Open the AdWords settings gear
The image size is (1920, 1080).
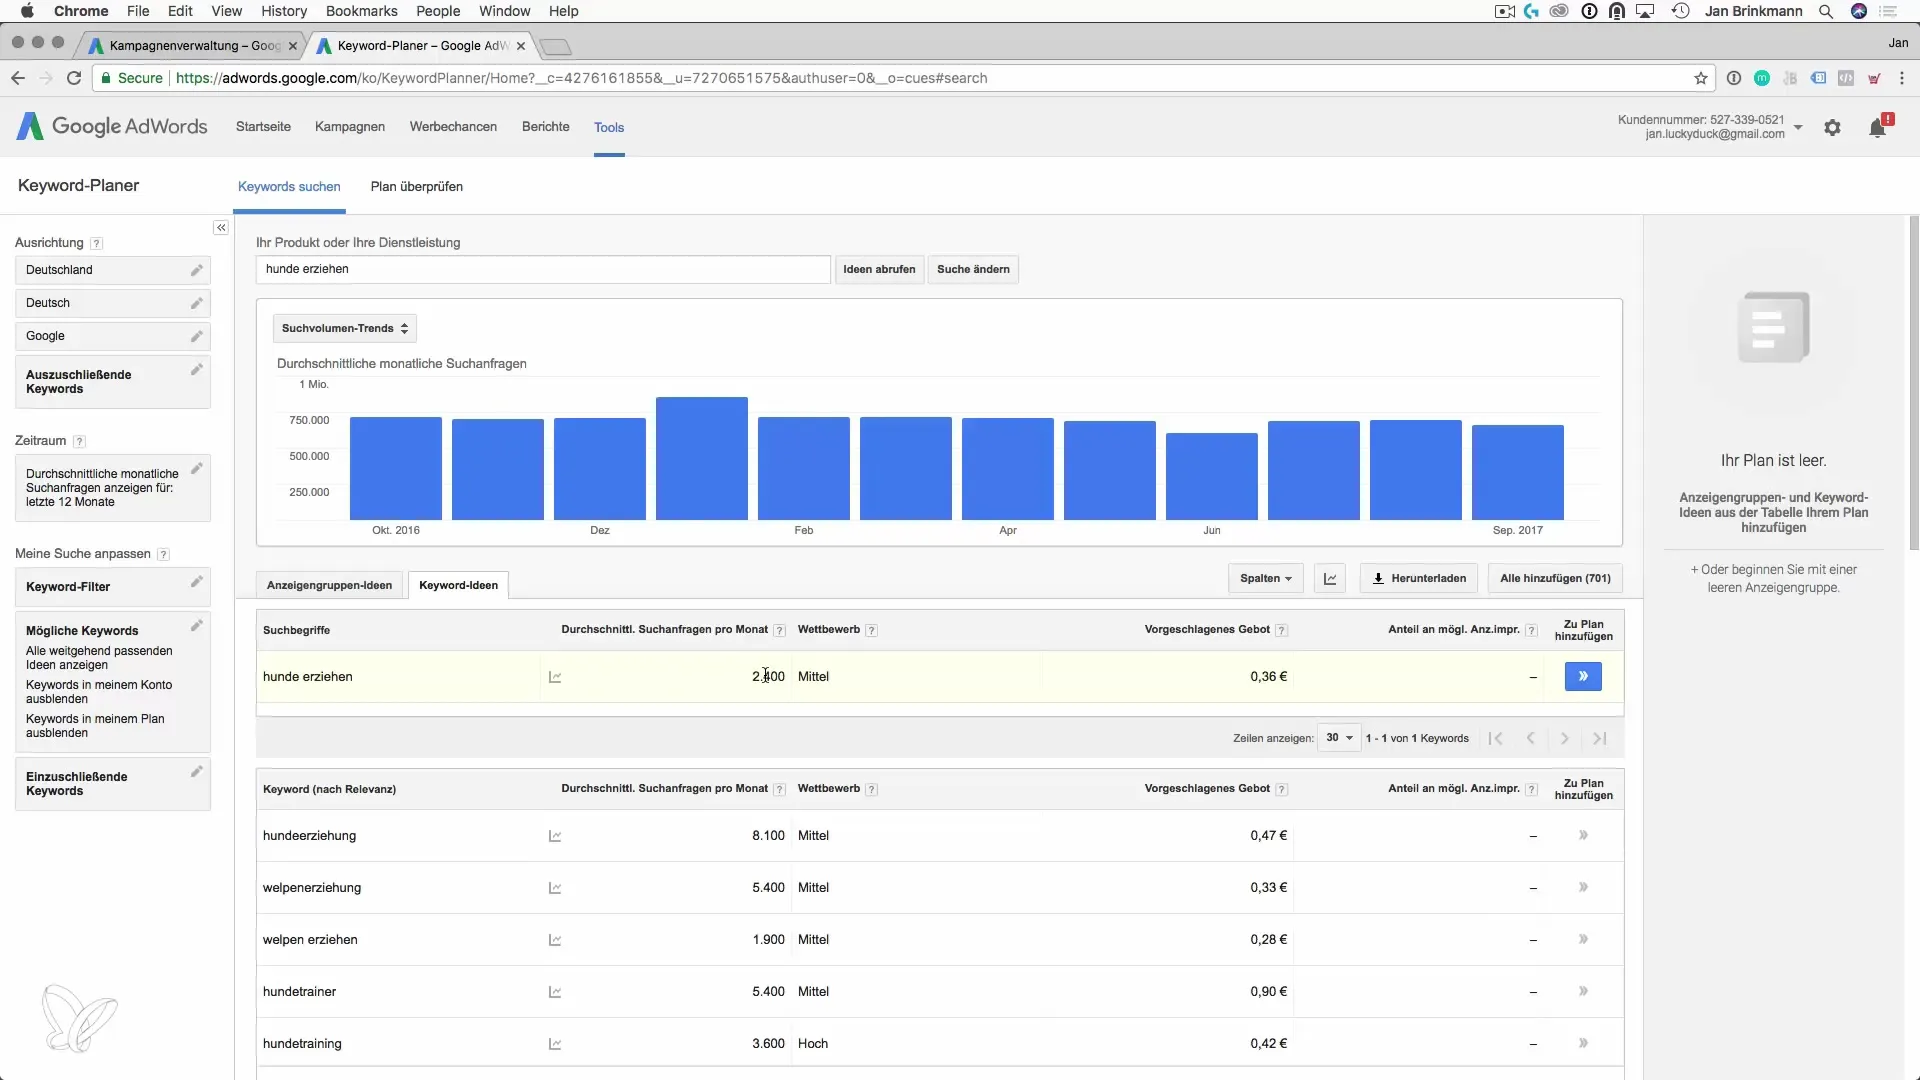[1832, 128]
